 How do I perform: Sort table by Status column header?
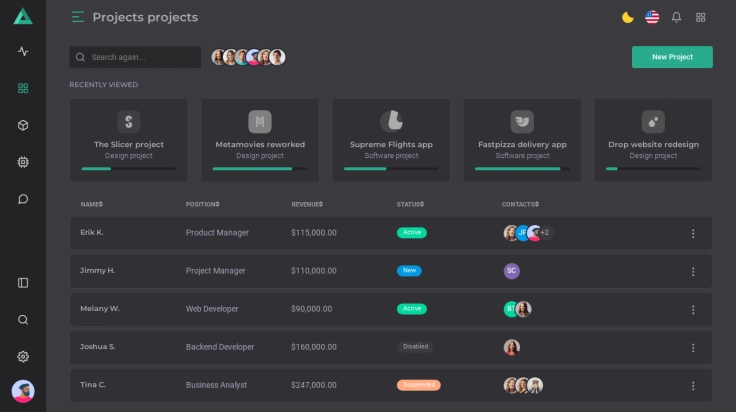pyautogui.click(x=410, y=204)
